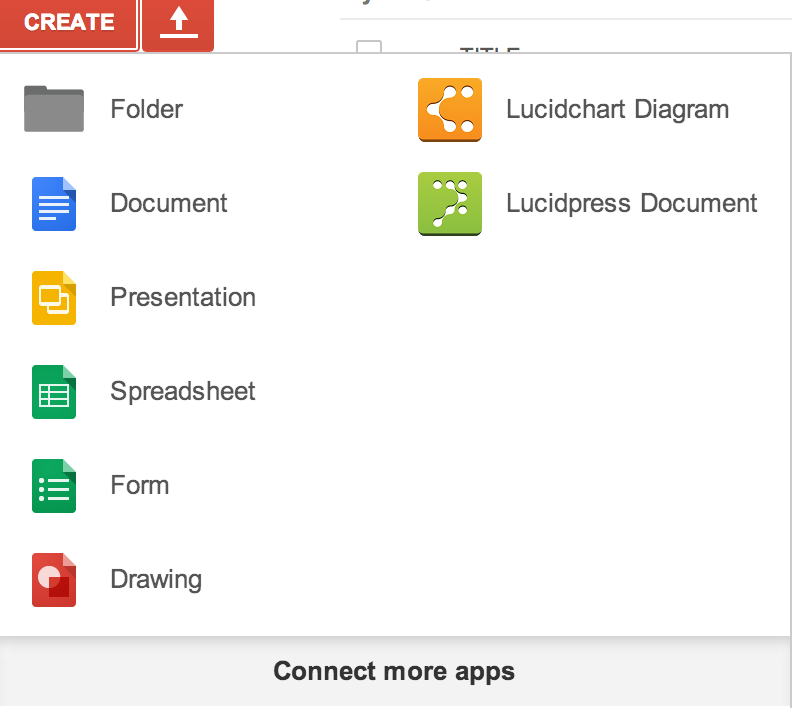Click the red Drawing icon

(54, 580)
